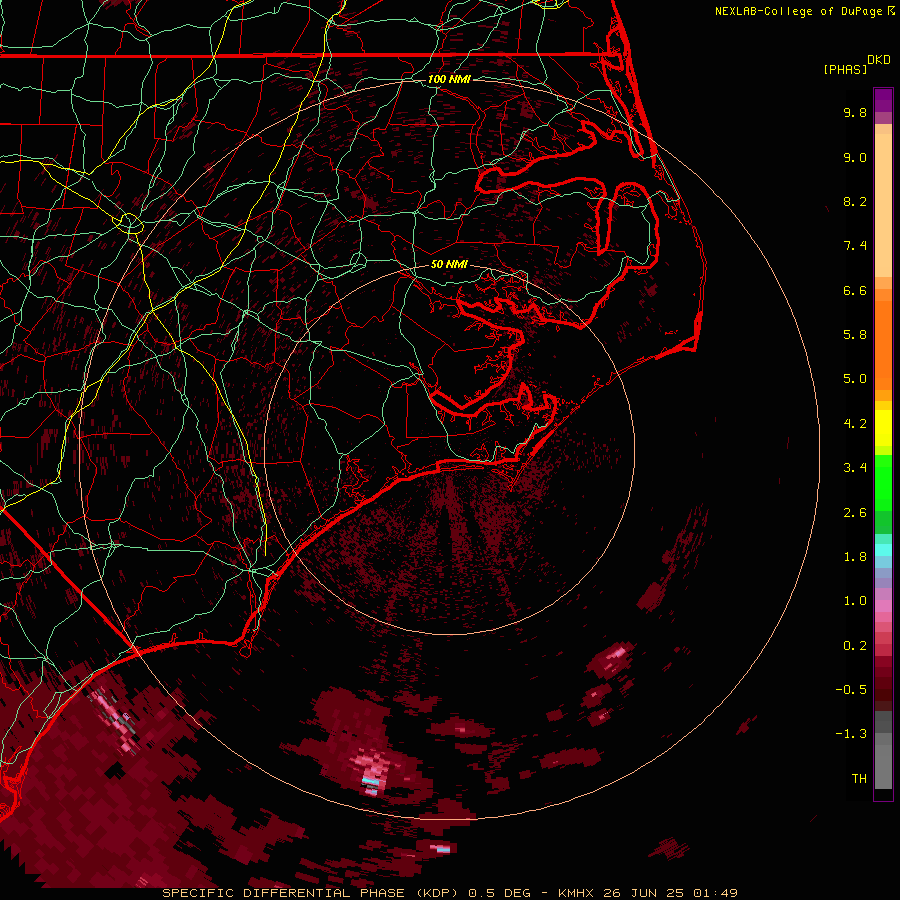
Task: Click the 9.0 value on the scale
Action: click(x=855, y=157)
